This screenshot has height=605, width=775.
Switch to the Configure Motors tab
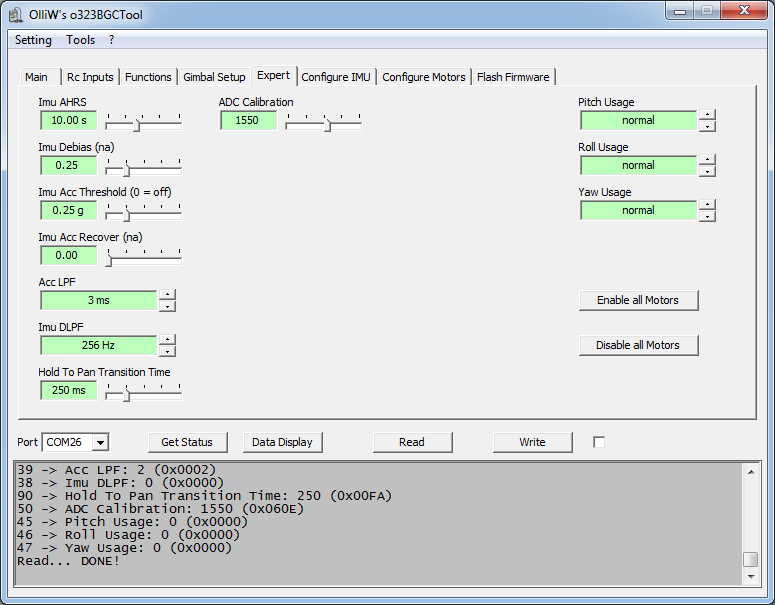pyautogui.click(x=424, y=77)
